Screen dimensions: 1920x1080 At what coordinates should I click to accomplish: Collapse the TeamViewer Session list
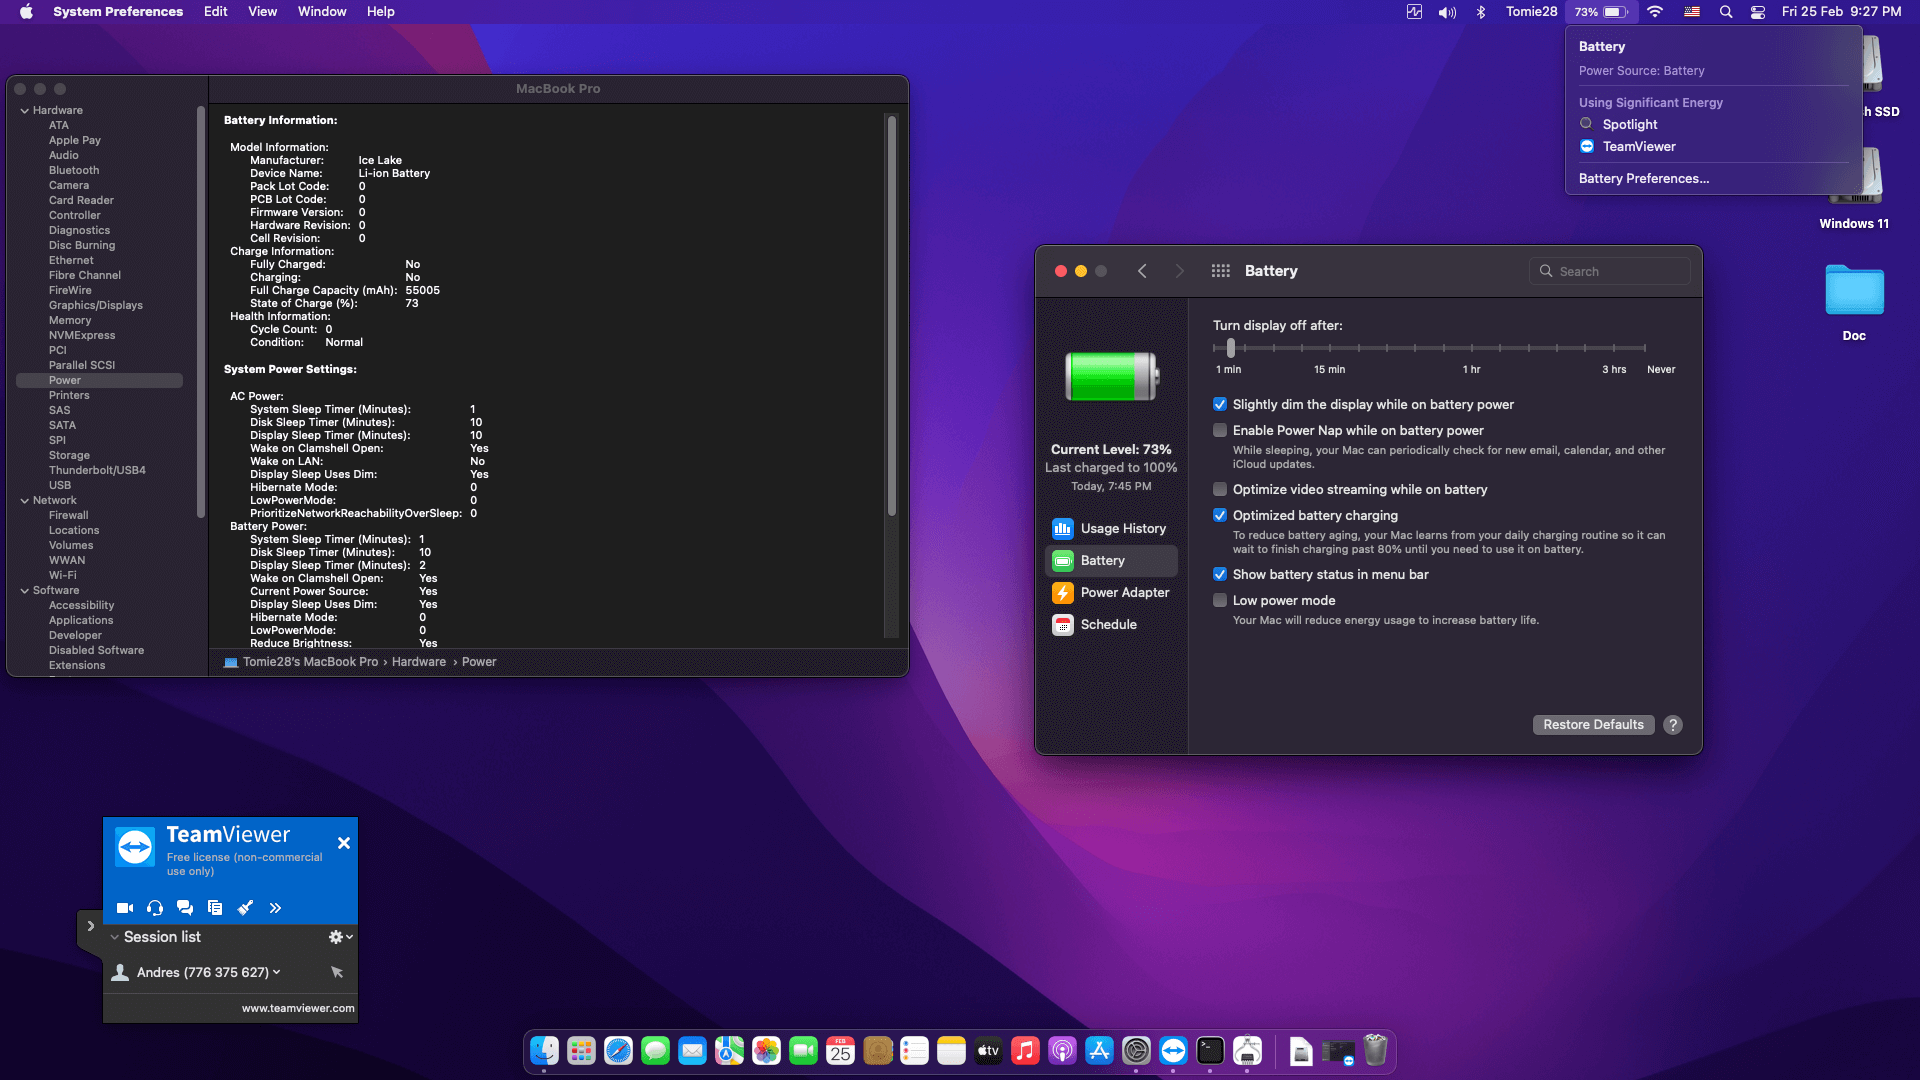115,937
